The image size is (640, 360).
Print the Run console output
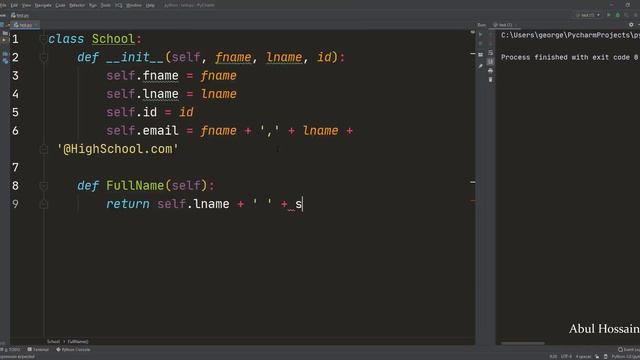click(490, 71)
